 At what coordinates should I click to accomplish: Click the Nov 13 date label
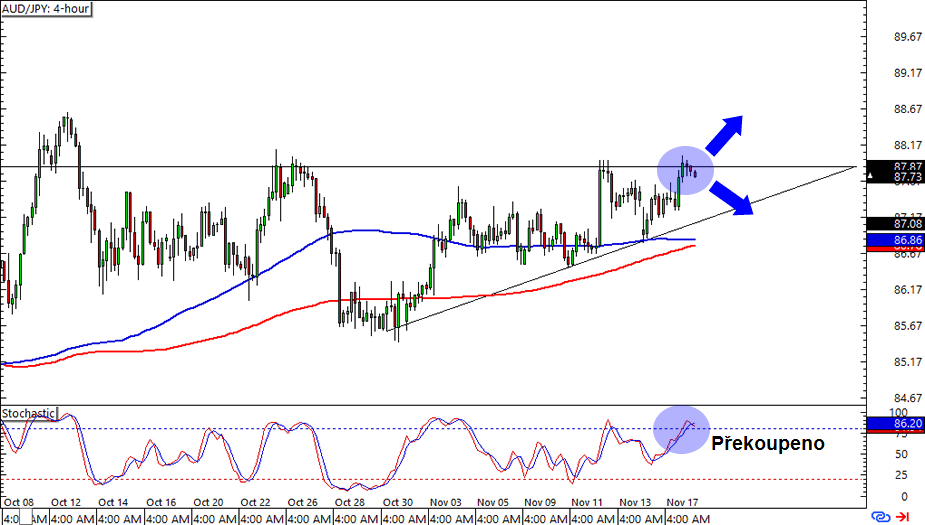pyautogui.click(x=635, y=503)
